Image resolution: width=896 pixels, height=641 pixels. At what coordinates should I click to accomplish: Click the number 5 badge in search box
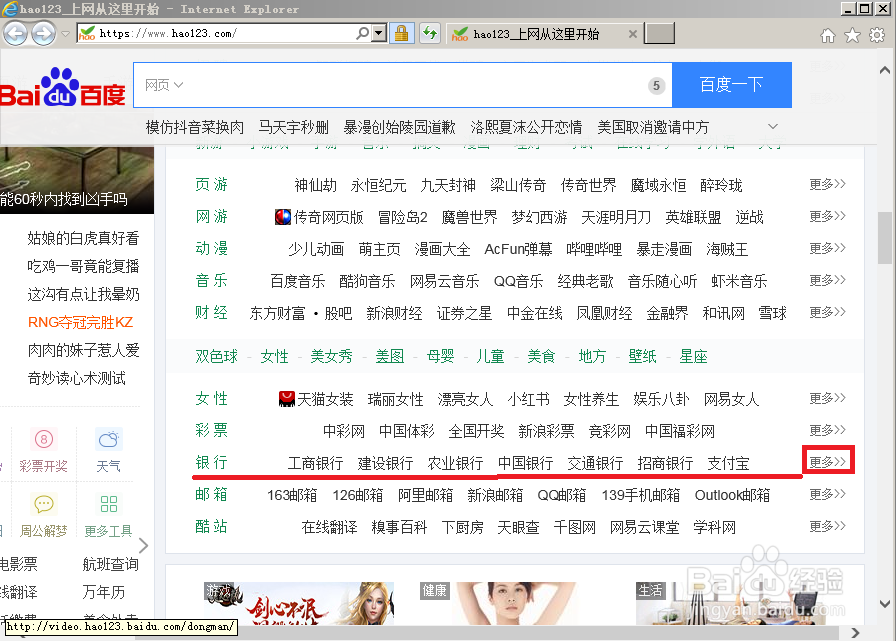(656, 86)
